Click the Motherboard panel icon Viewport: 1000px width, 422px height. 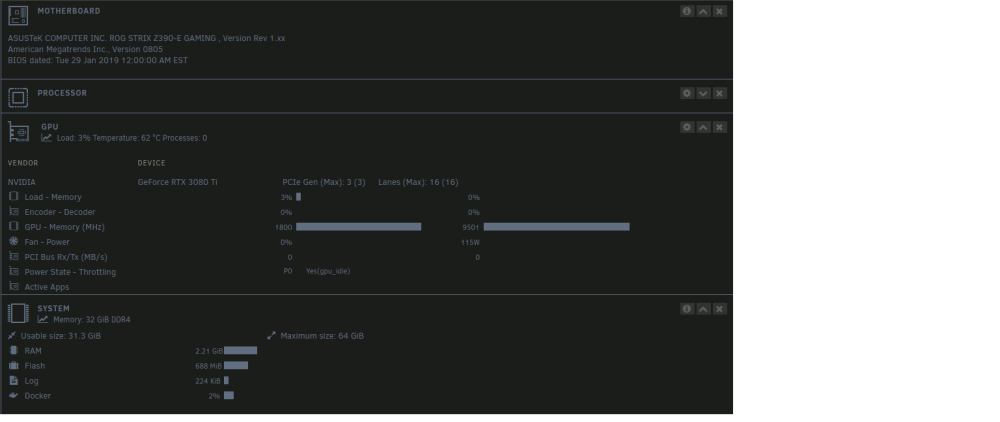coord(18,15)
